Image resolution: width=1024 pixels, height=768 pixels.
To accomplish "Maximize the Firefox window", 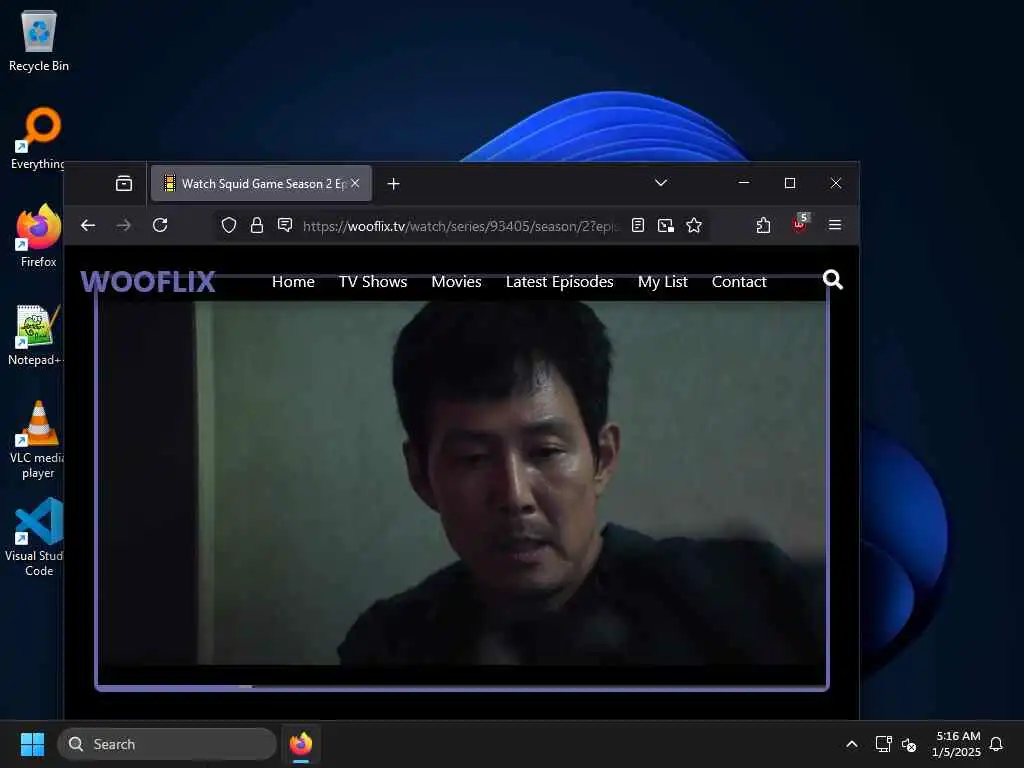I will pyautogui.click(x=790, y=183).
